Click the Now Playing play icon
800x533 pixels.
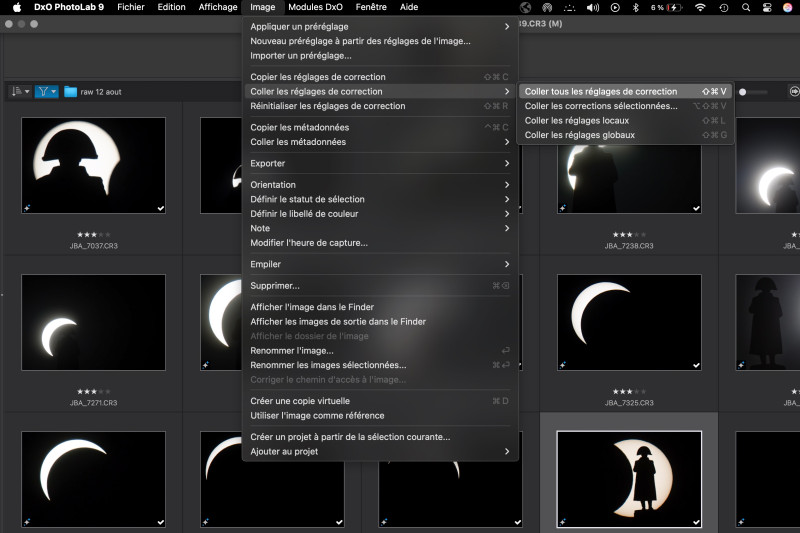point(615,7)
